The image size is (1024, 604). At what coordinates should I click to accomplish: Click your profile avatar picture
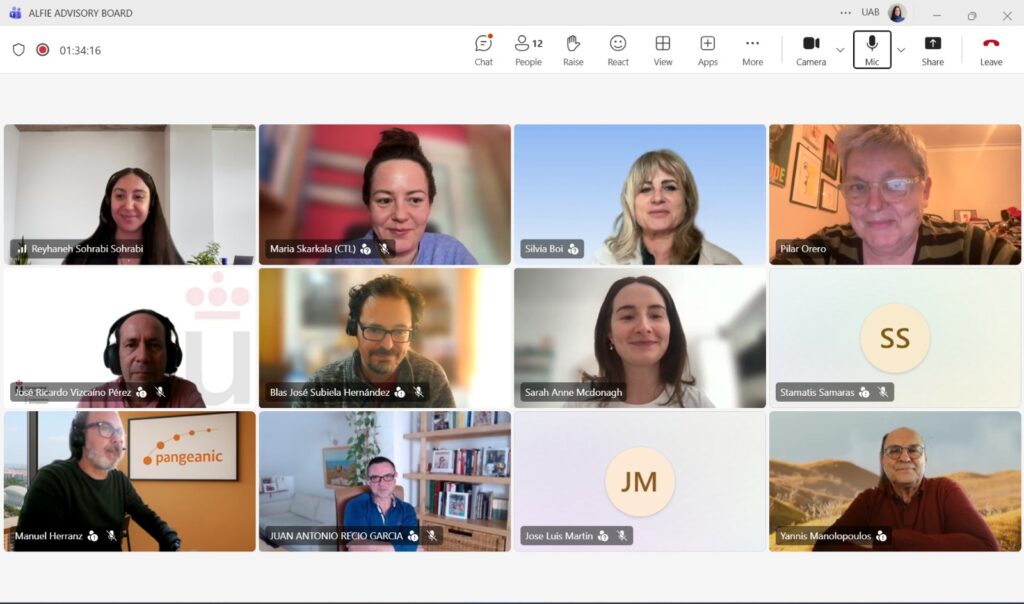897,12
